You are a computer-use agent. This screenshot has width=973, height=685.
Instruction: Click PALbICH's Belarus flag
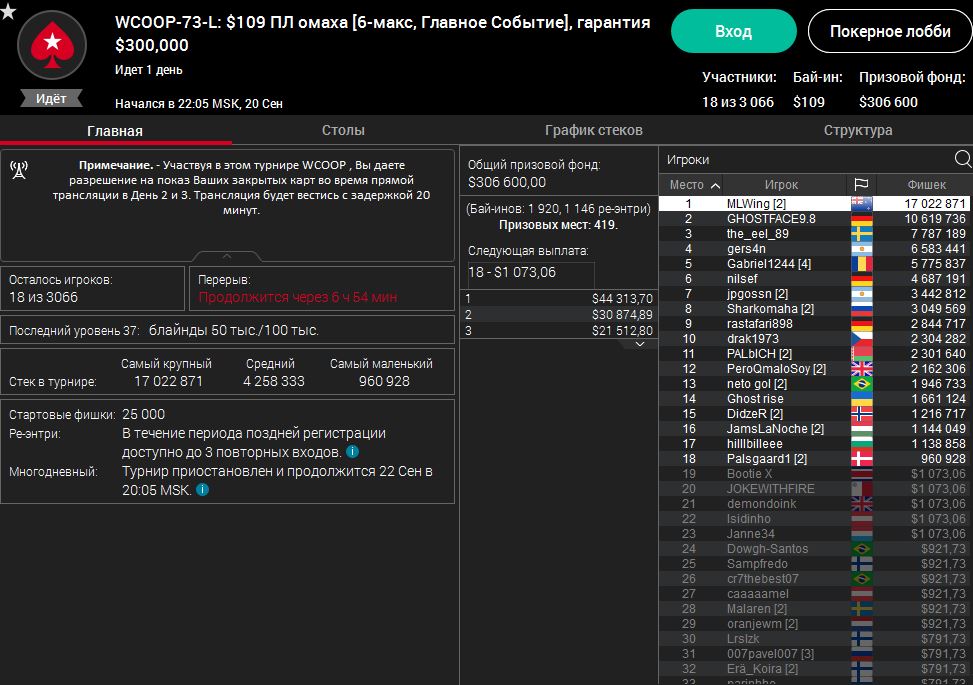861,354
